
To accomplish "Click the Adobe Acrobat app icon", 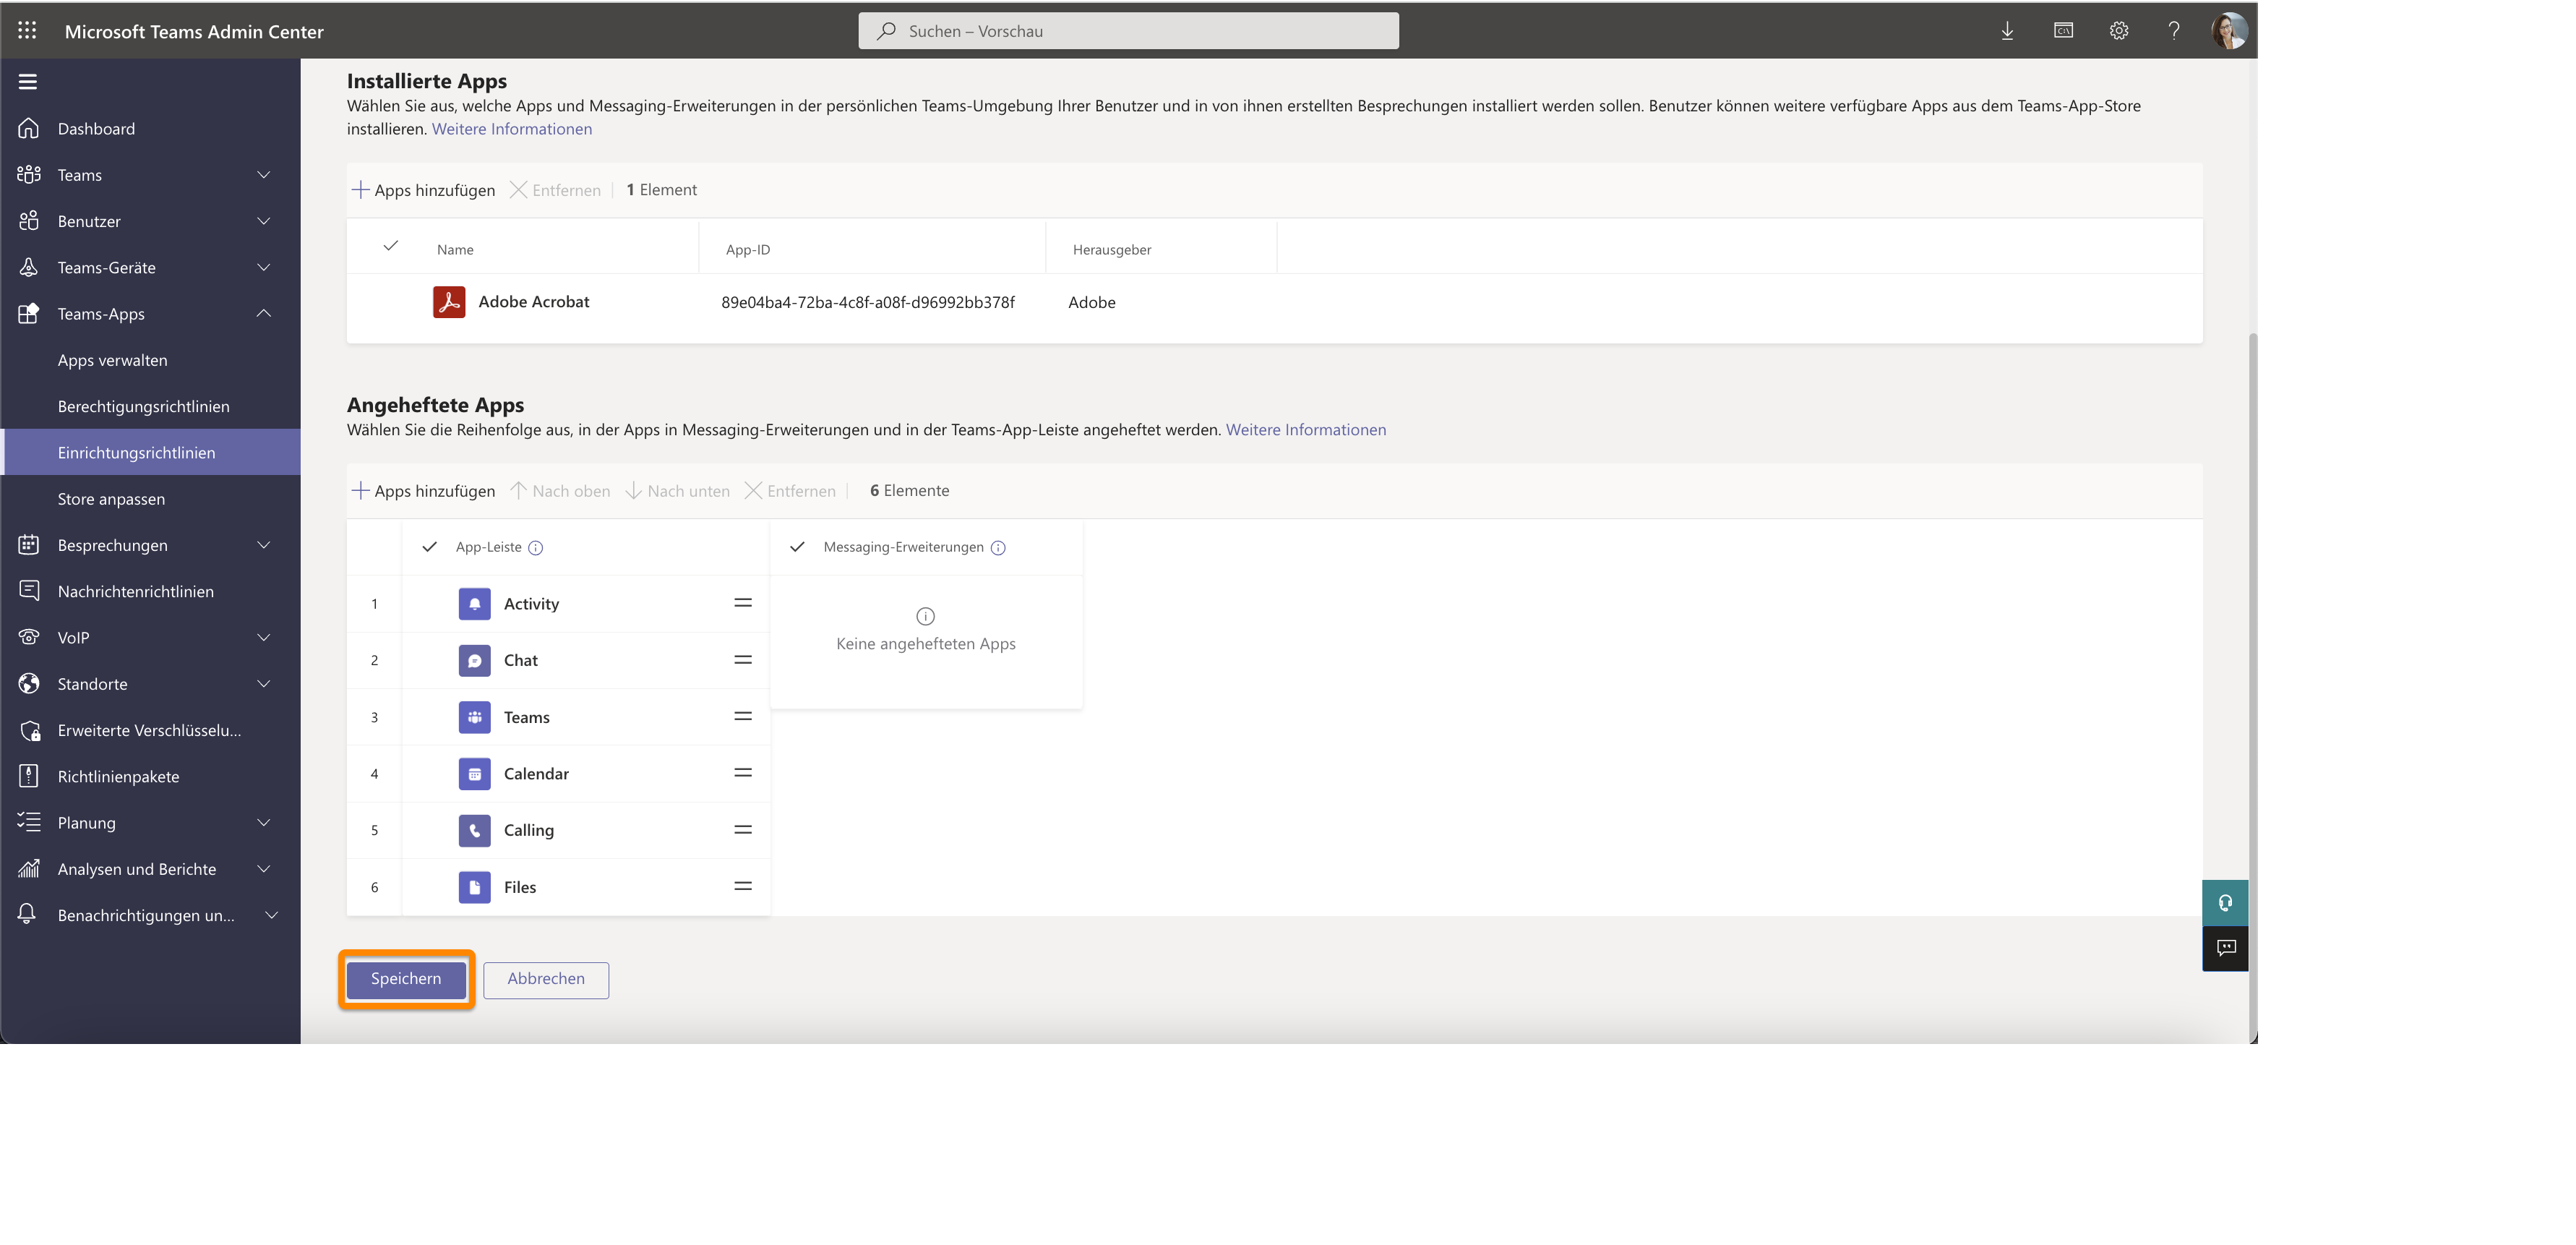I will [x=450, y=301].
